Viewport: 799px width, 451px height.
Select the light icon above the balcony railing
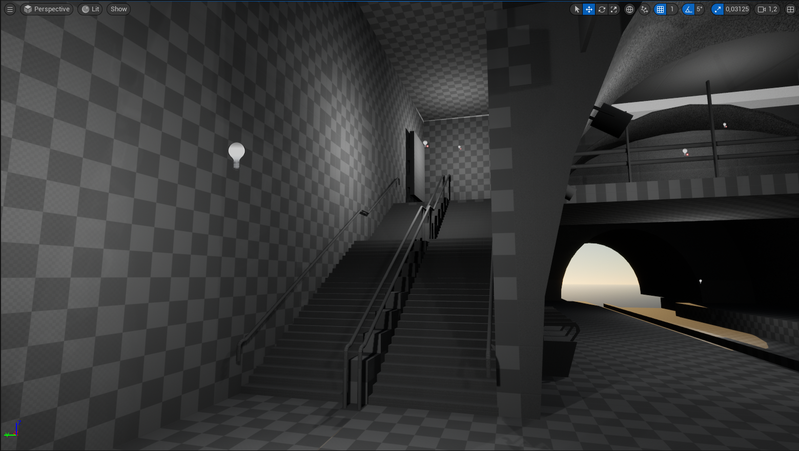pos(685,152)
